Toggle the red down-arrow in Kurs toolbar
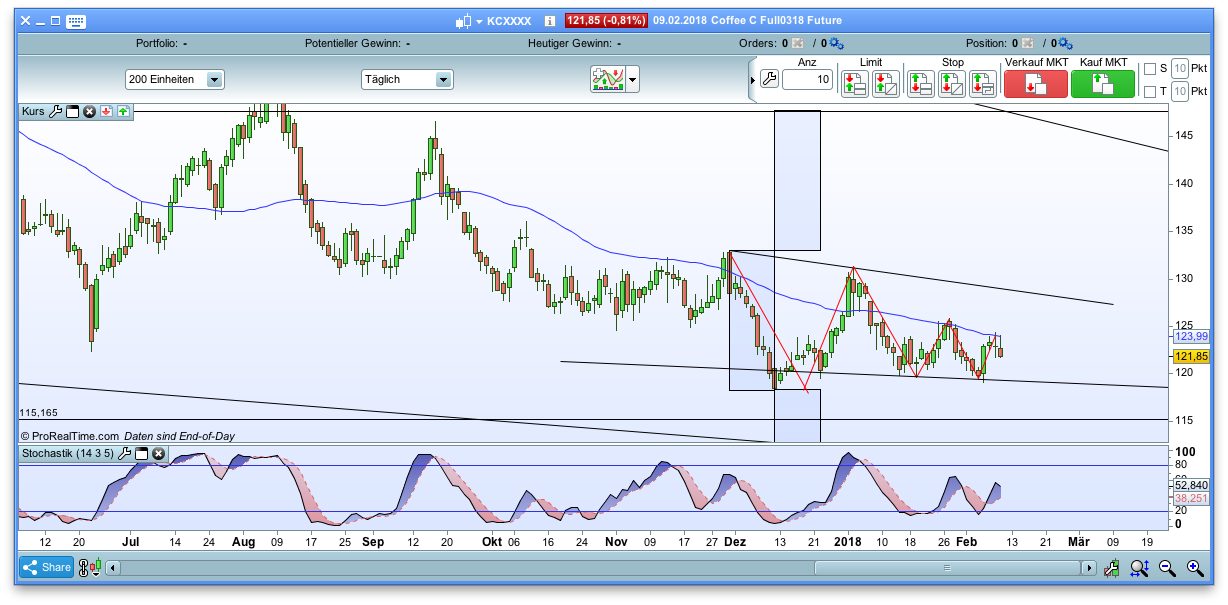The image size is (1228, 605). (x=106, y=111)
